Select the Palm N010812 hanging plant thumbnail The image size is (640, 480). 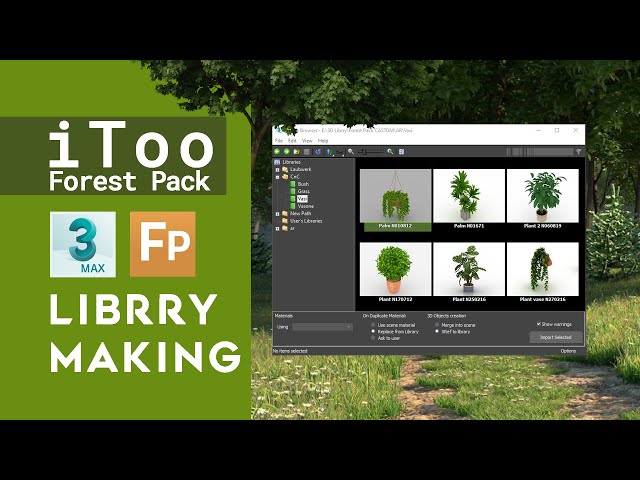[x=395, y=196]
